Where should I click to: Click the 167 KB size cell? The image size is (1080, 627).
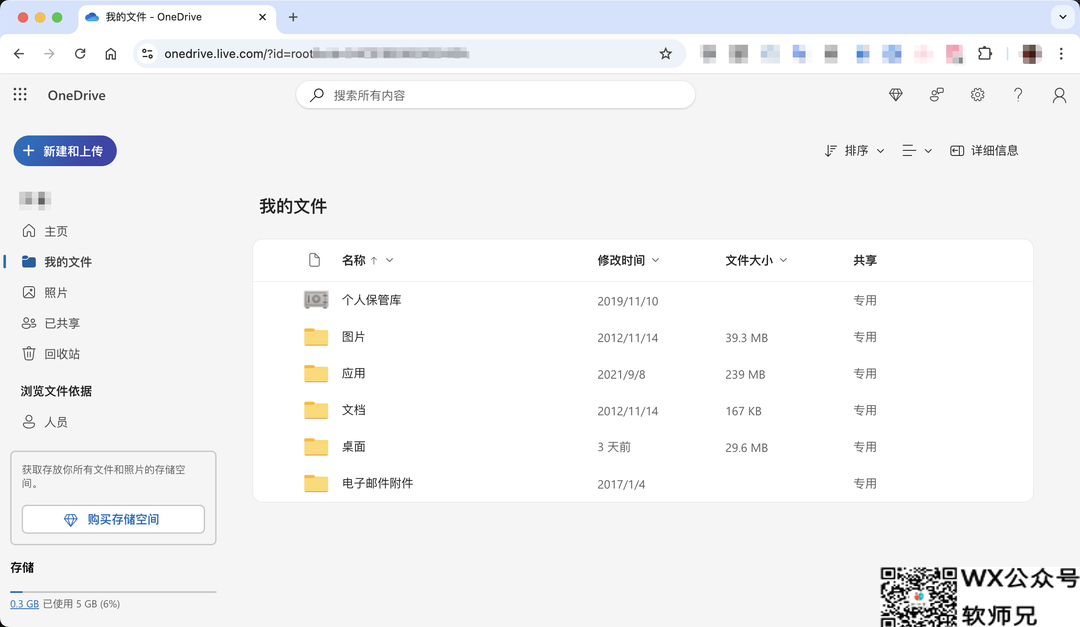tap(743, 411)
